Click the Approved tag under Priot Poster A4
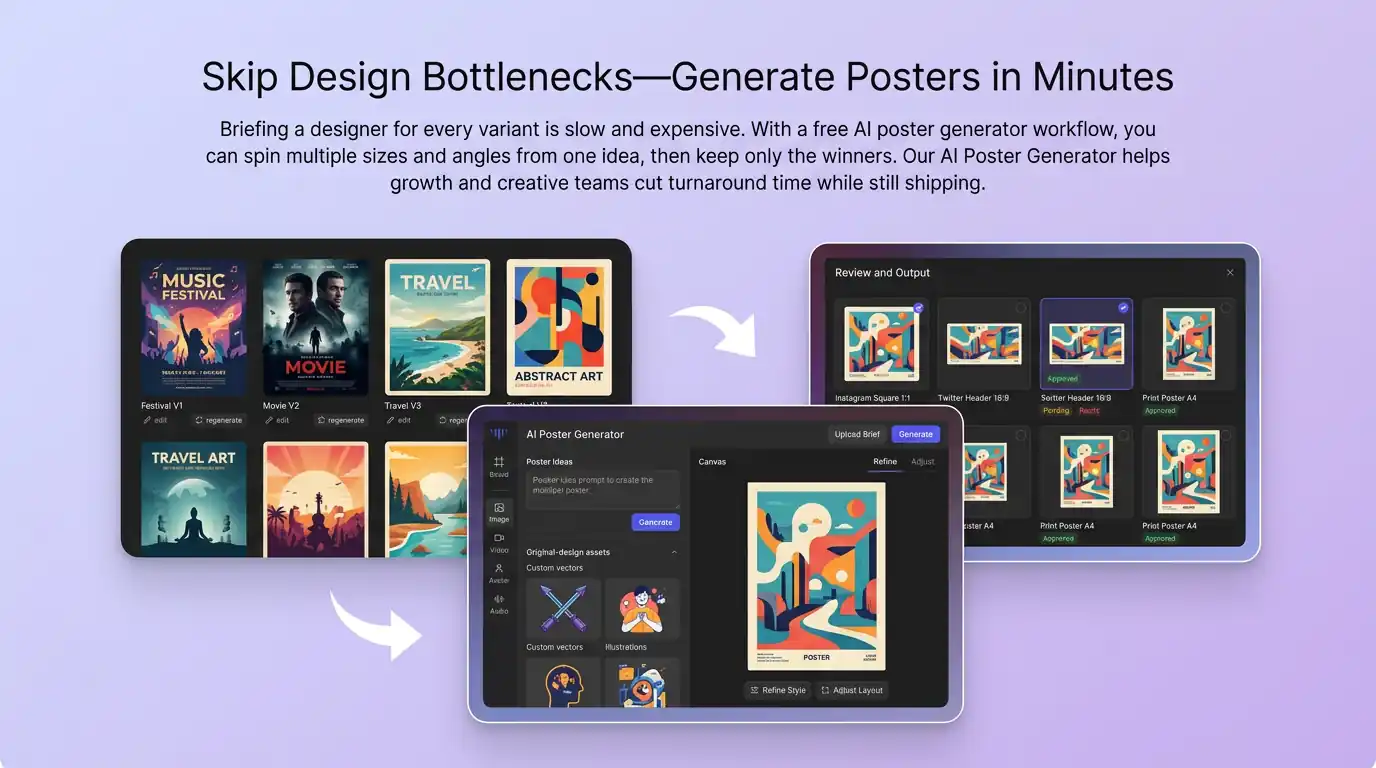Screen dimensions: 1376x768 1160,538
